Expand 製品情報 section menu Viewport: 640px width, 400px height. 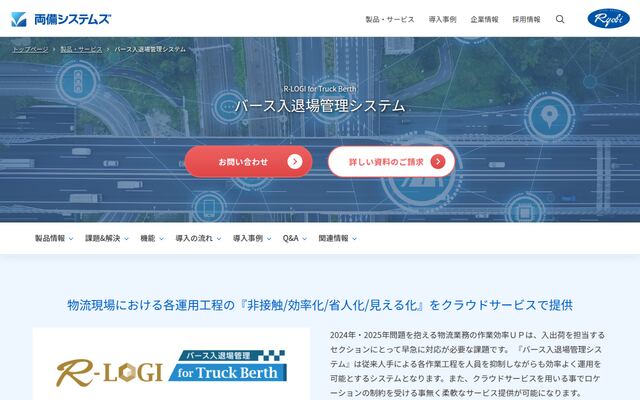[54, 238]
